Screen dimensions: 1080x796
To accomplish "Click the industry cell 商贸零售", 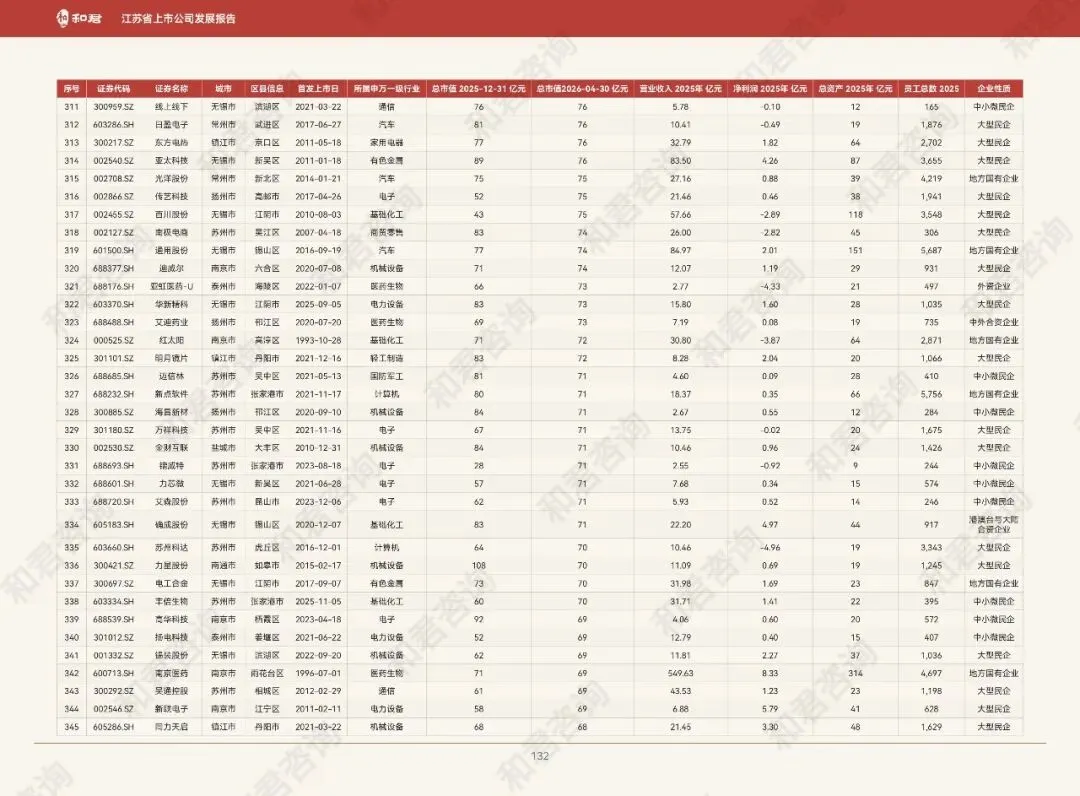I will [386, 233].
